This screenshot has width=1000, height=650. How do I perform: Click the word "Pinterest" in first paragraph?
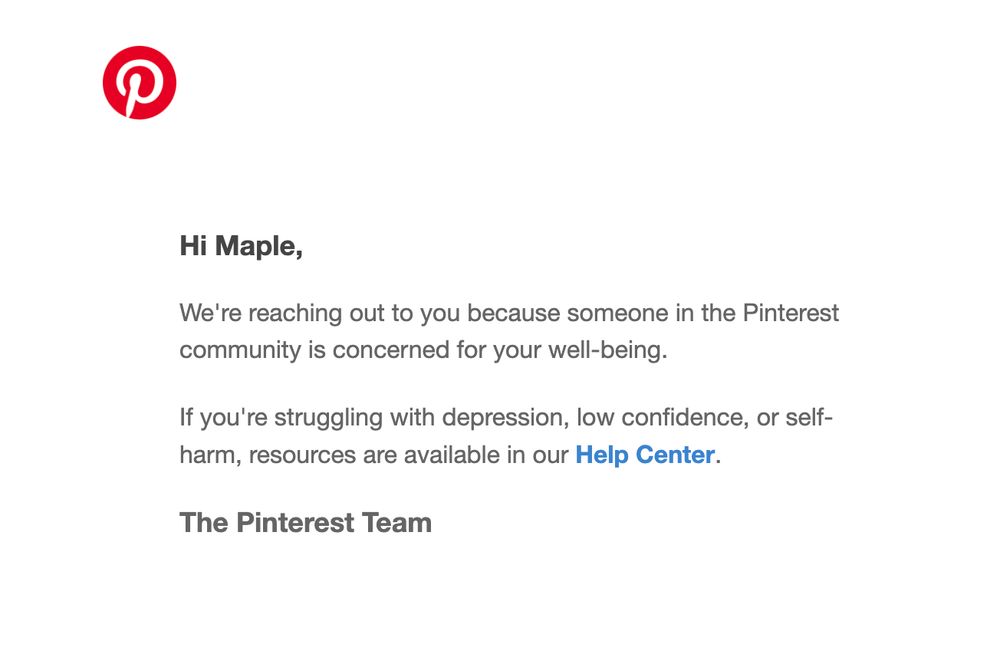[790, 313]
